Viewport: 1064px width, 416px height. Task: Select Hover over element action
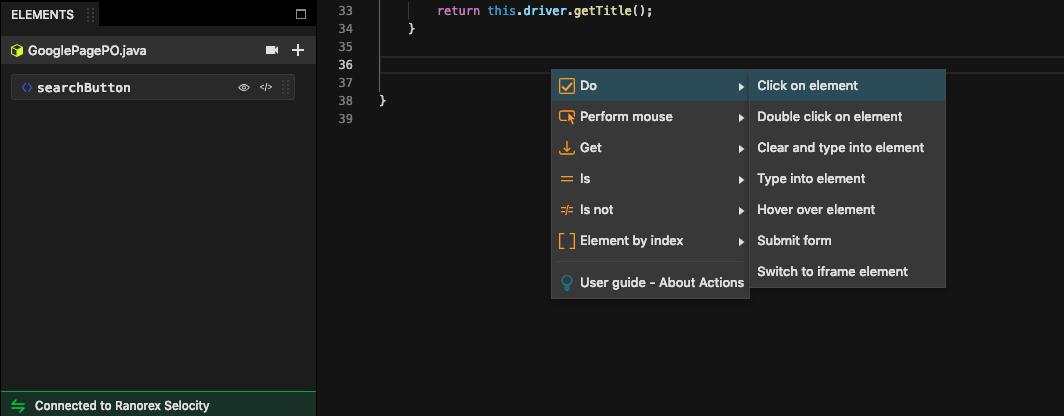847,210
